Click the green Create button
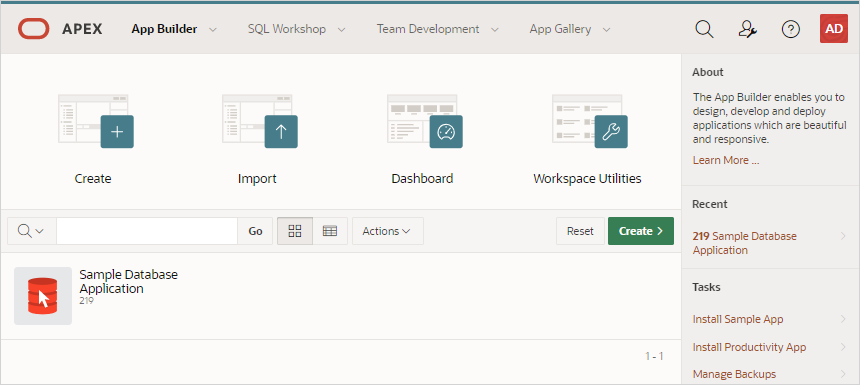The width and height of the screenshot is (860, 385). pyautogui.click(x=641, y=231)
